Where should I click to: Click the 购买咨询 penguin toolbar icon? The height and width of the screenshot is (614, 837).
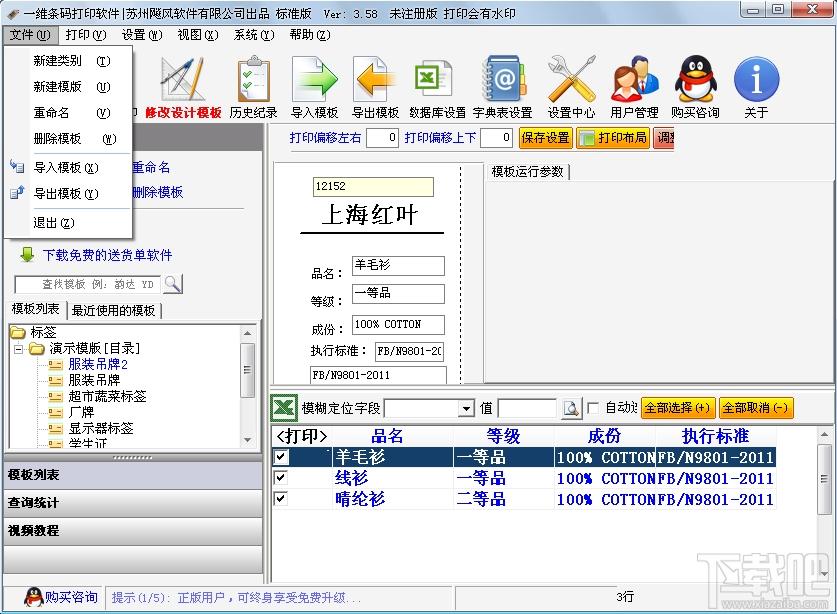click(696, 79)
